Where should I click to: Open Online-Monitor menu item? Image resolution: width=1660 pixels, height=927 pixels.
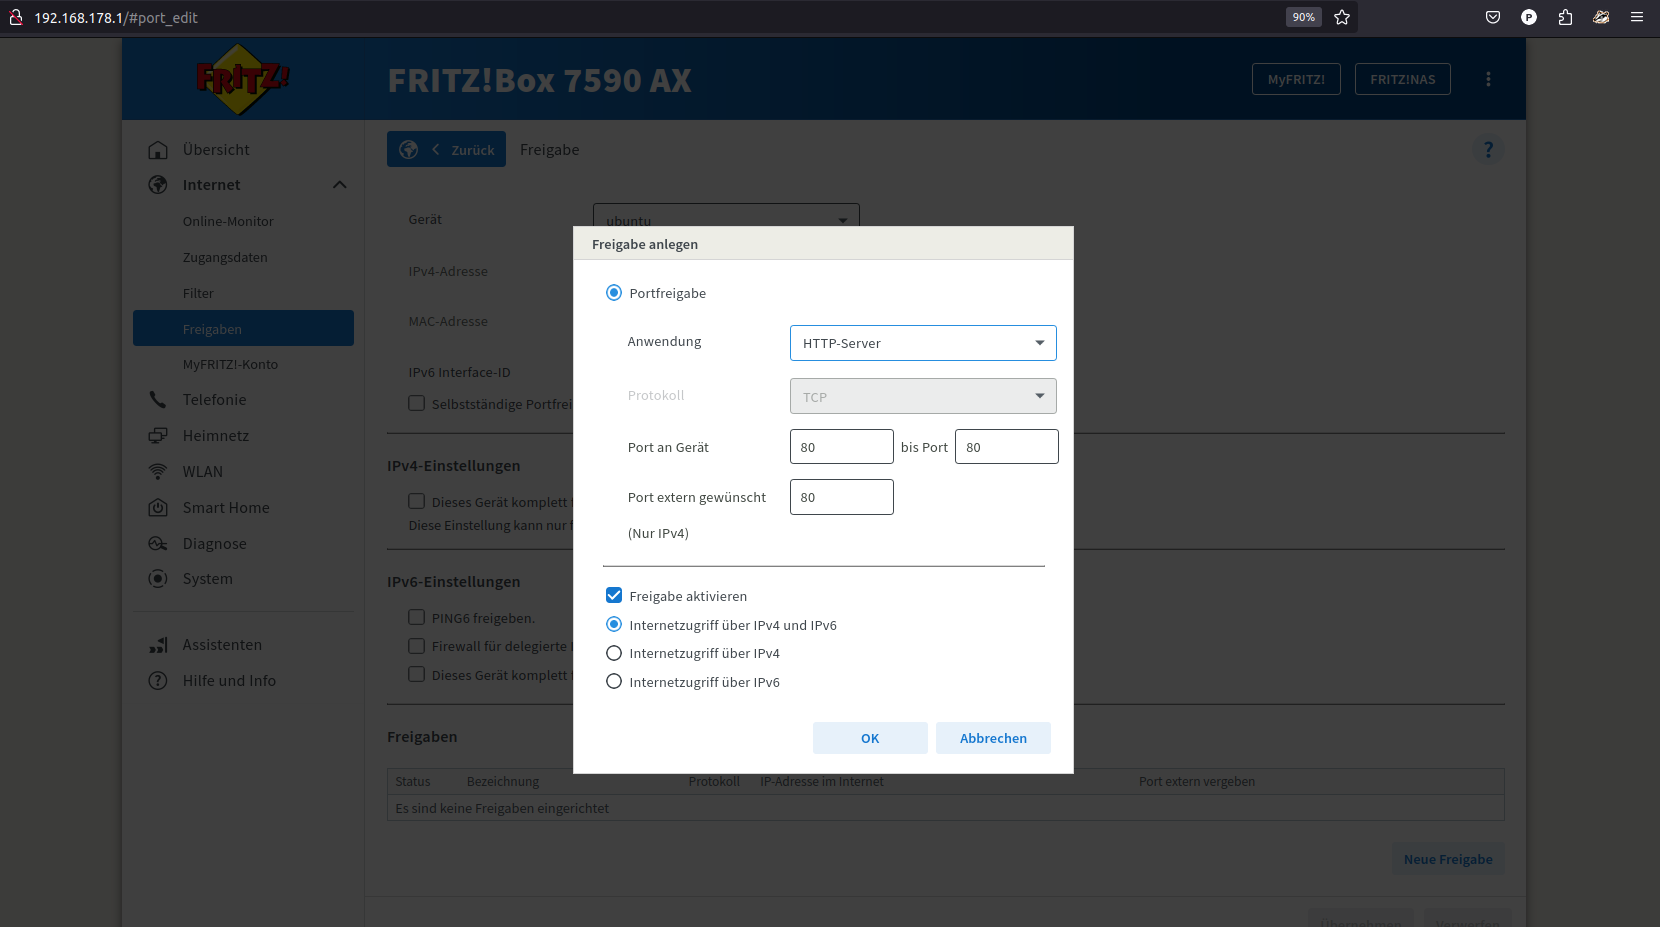pyautogui.click(x=228, y=222)
